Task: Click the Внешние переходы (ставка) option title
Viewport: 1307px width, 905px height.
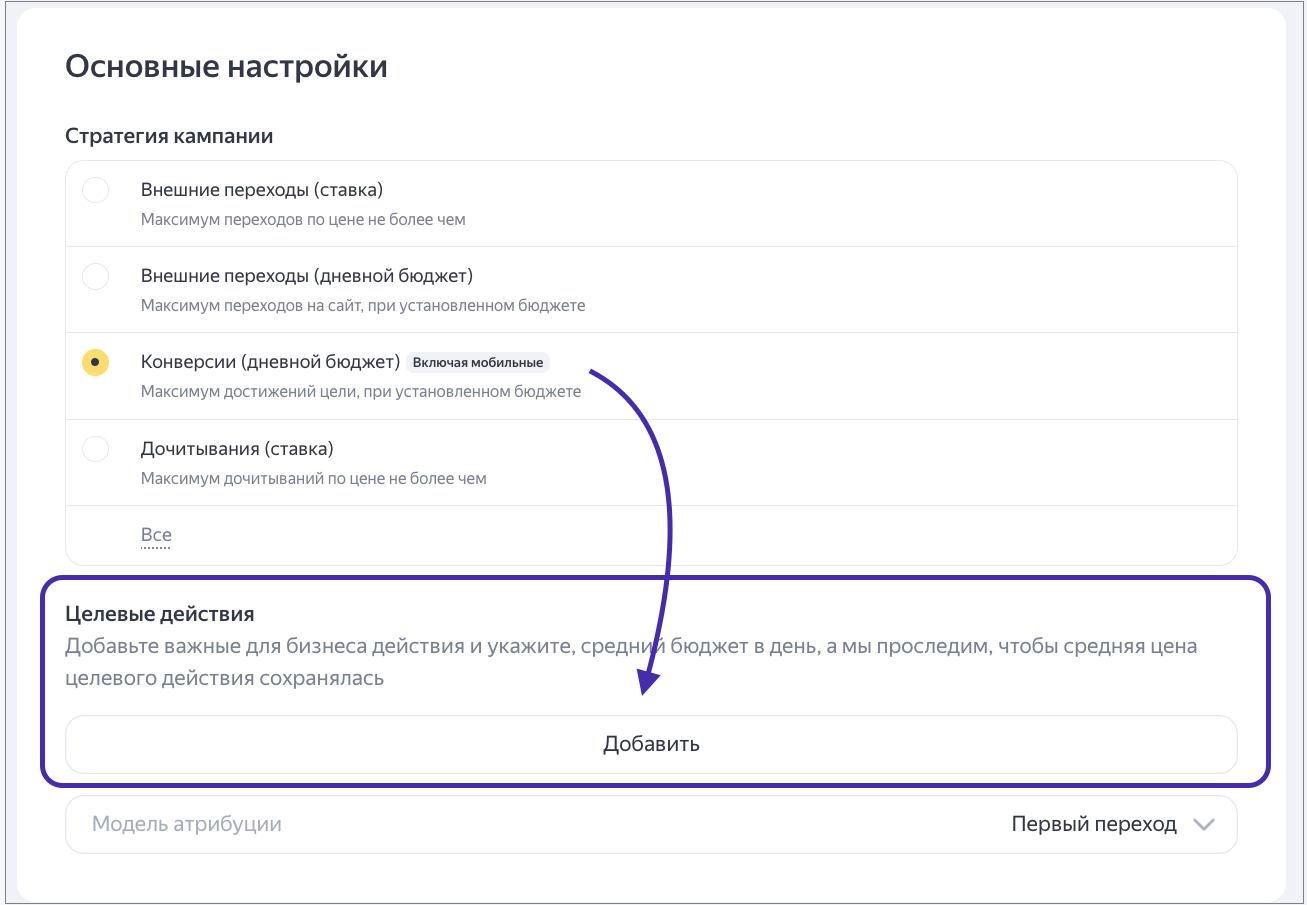Action: tap(262, 189)
